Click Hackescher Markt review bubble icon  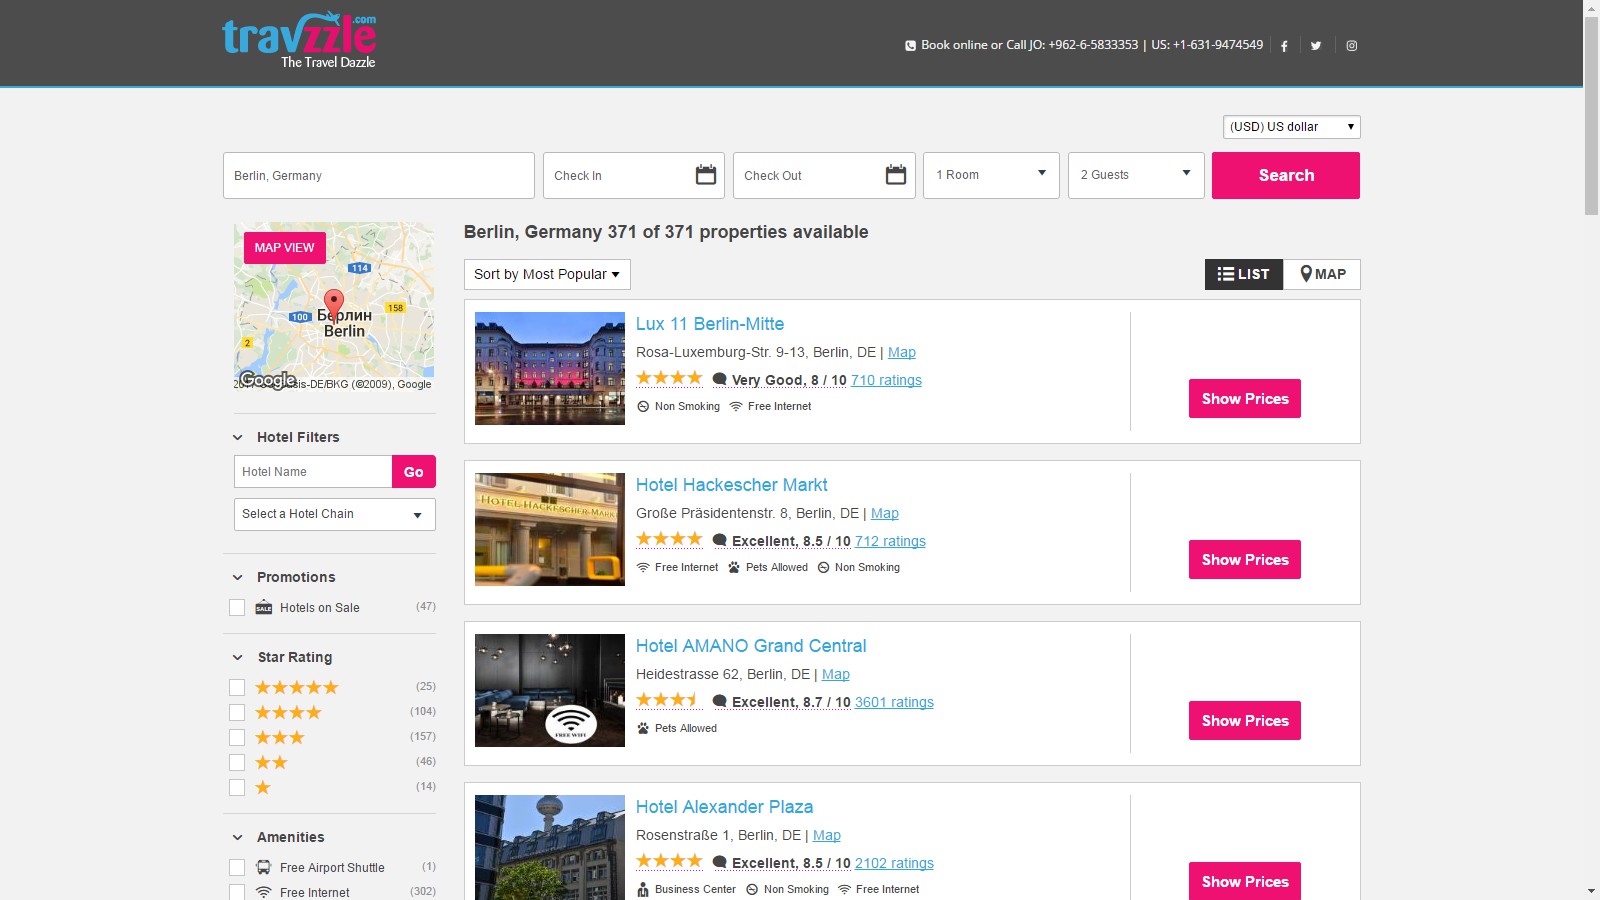click(x=719, y=541)
